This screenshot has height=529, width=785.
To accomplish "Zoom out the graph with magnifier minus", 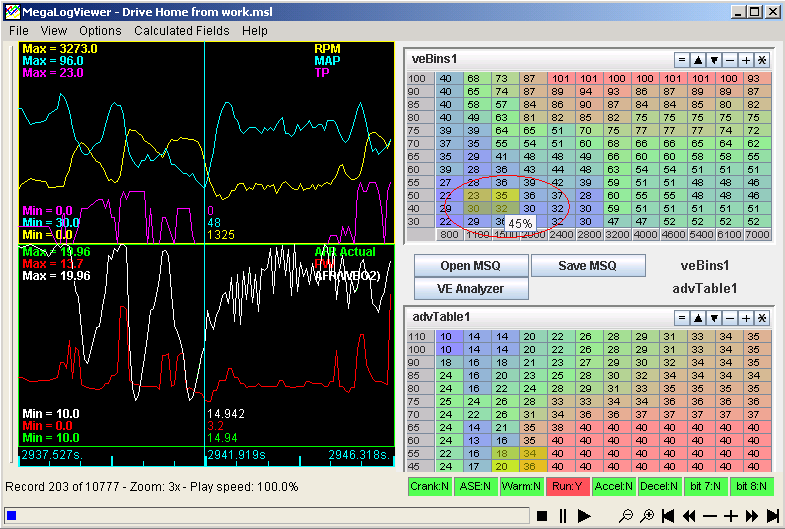I will point(626,515).
